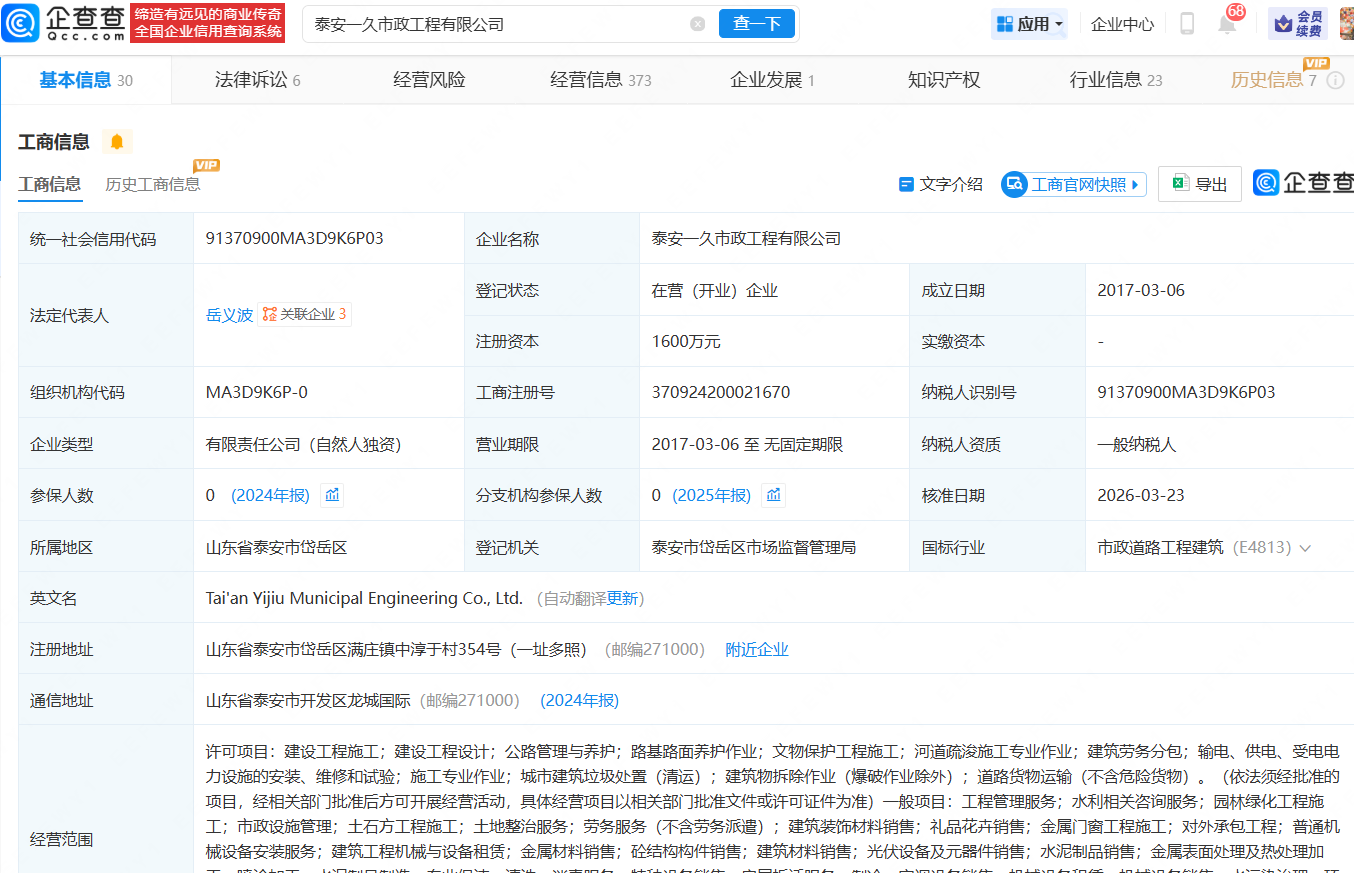Screen dimensions: 1354x873
Task: Click the 导出 export button
Action: pos(1200,184)
